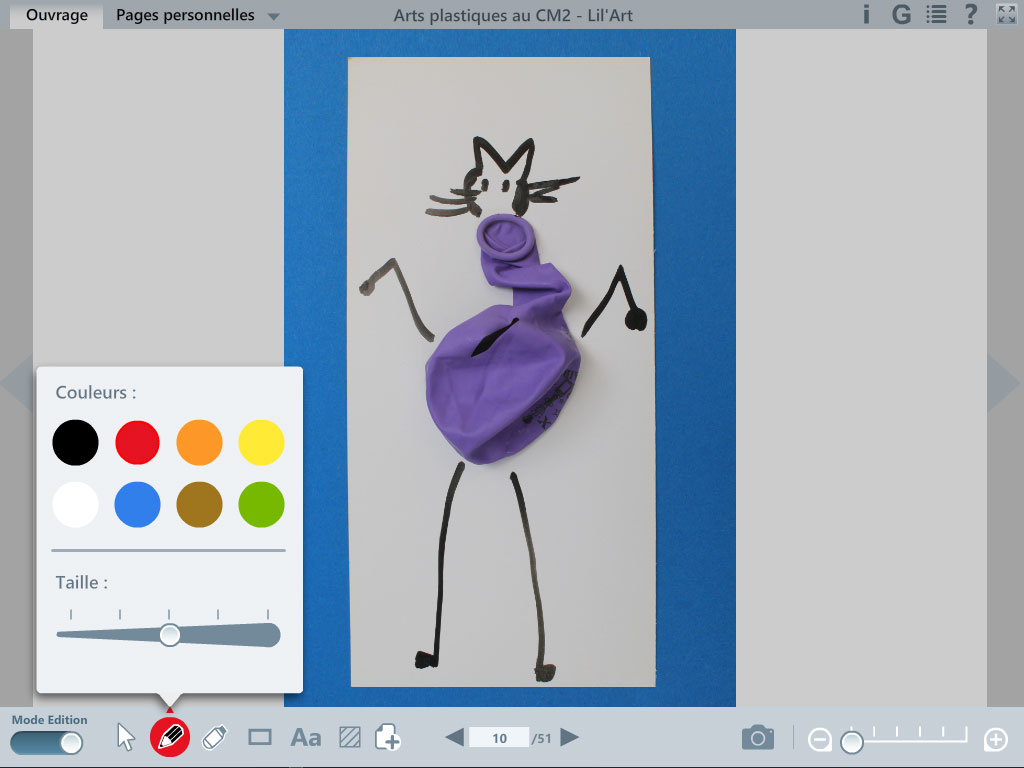Go to previous page via left edge arrow

[x=16, y=384]
